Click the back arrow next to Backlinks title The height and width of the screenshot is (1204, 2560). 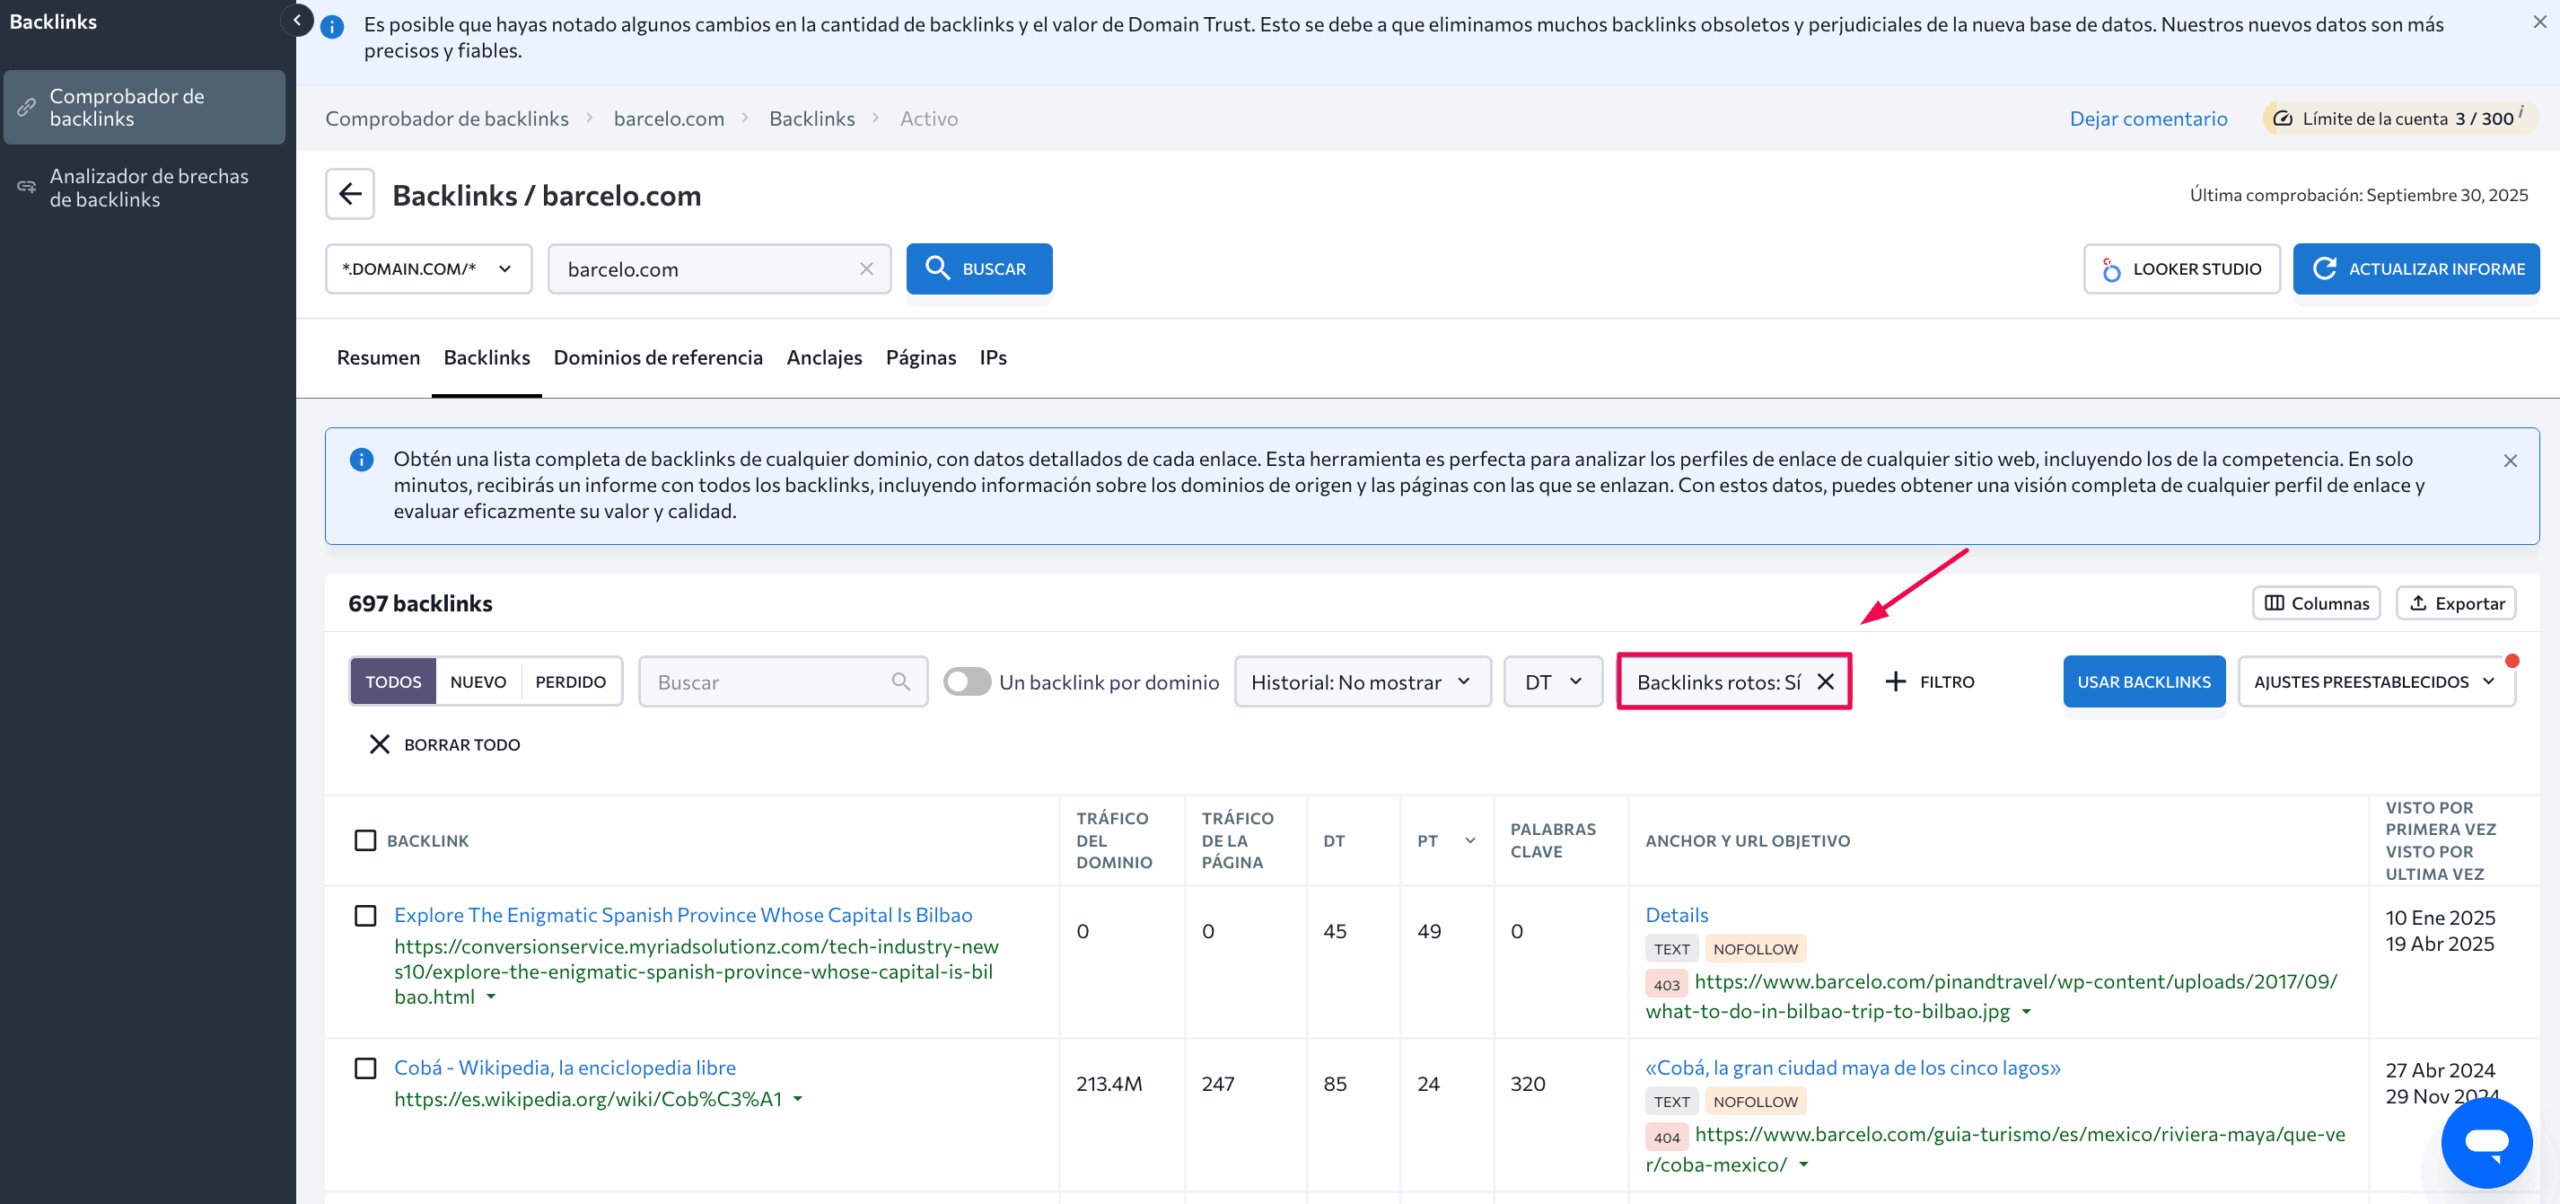coord(349,194)
